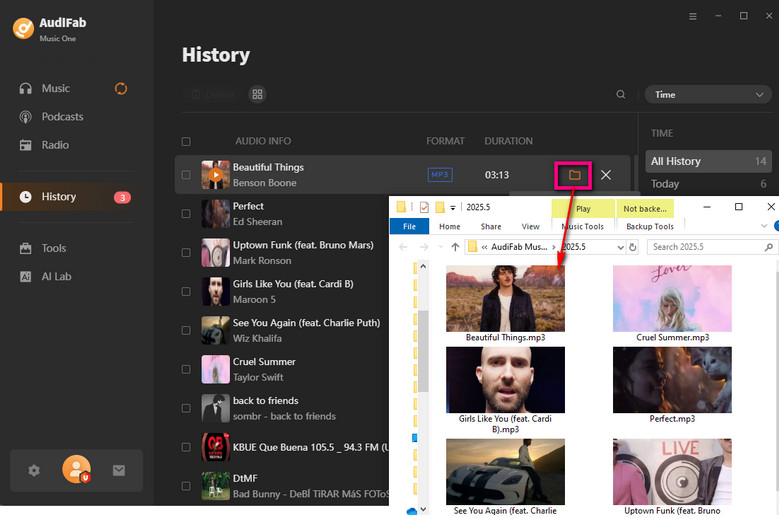Check the See You Again checkbox
The image size is (779, 518).
(x=186, y=330)
